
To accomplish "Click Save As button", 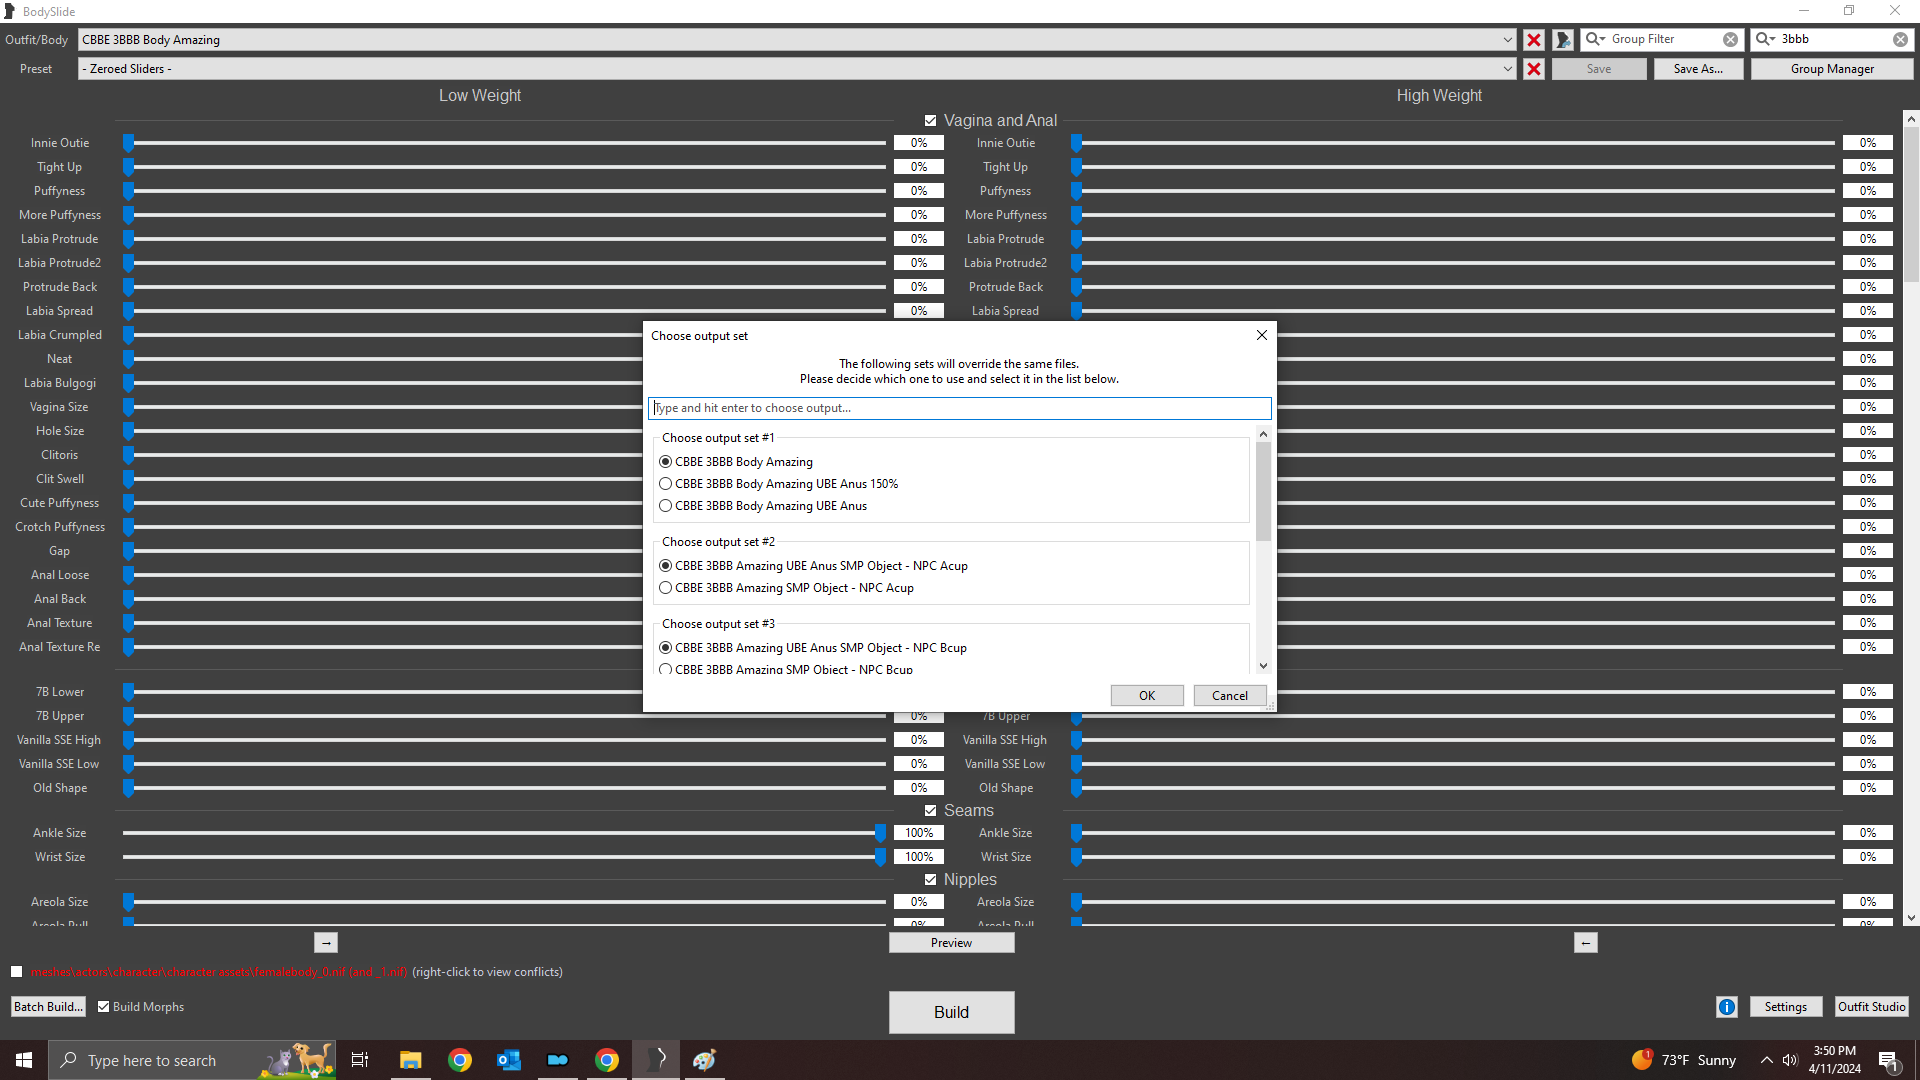I will click(1698, 69).
